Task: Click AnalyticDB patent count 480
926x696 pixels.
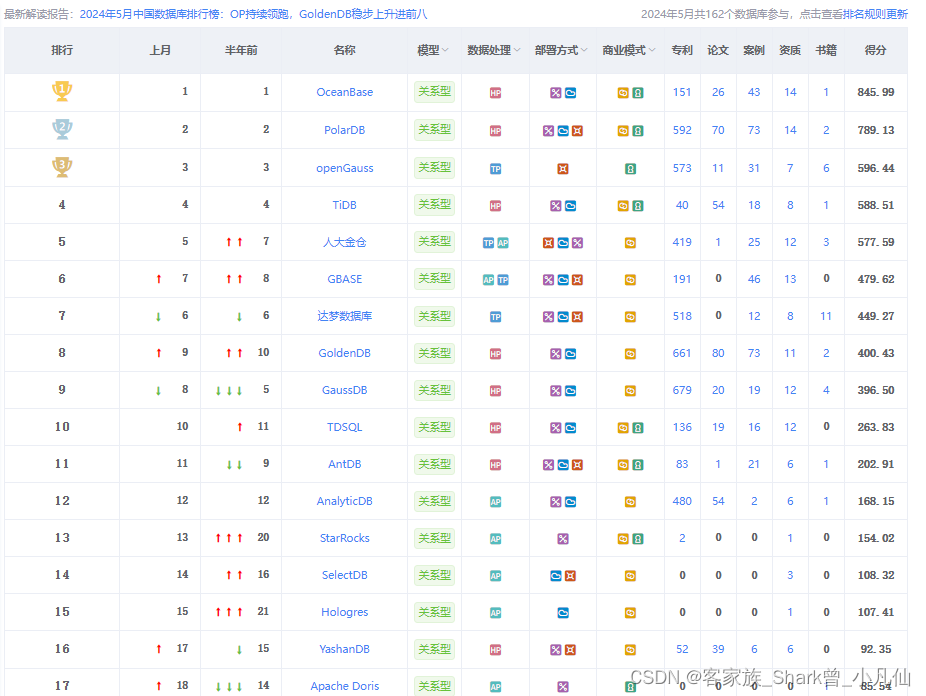Action: pyautogui.click(x=682, y=501)
